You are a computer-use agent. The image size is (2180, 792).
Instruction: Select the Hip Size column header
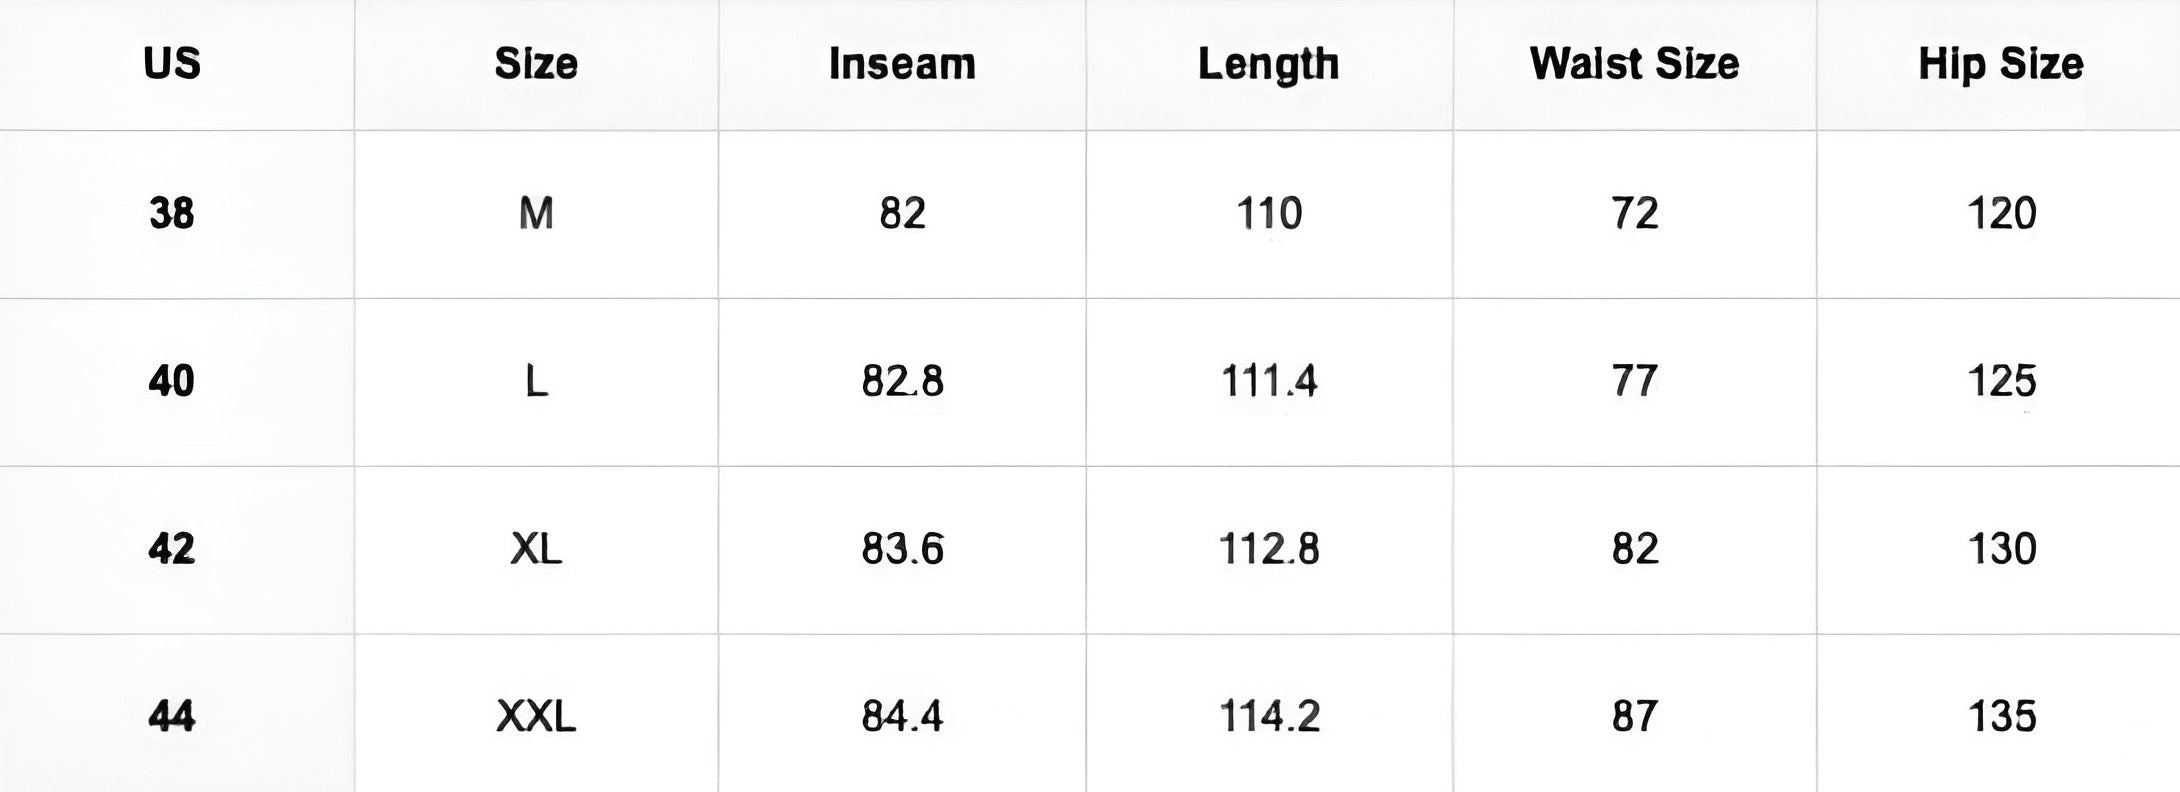click(2000, 64)
